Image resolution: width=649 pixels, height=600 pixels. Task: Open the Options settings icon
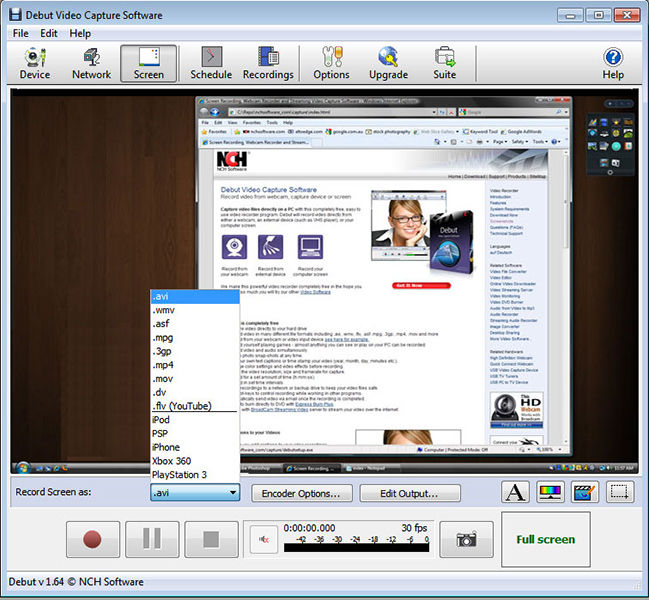pos(331,62)
